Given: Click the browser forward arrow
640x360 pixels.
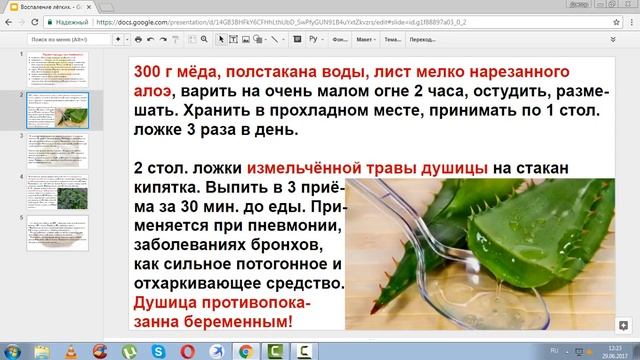Looking at the screenshot, I should 22,22.
